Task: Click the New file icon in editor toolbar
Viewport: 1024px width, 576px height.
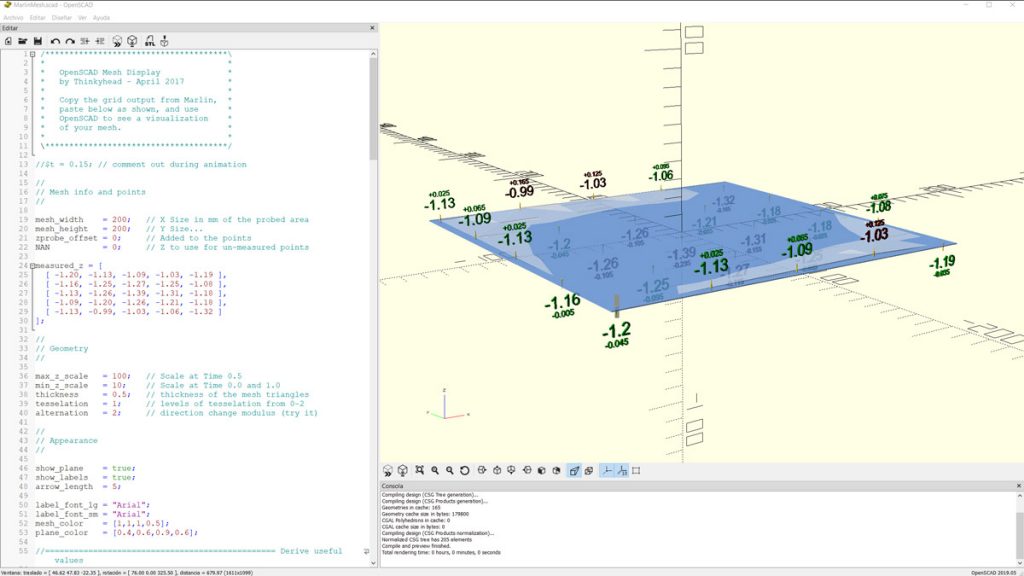Action: pos(8,41)
